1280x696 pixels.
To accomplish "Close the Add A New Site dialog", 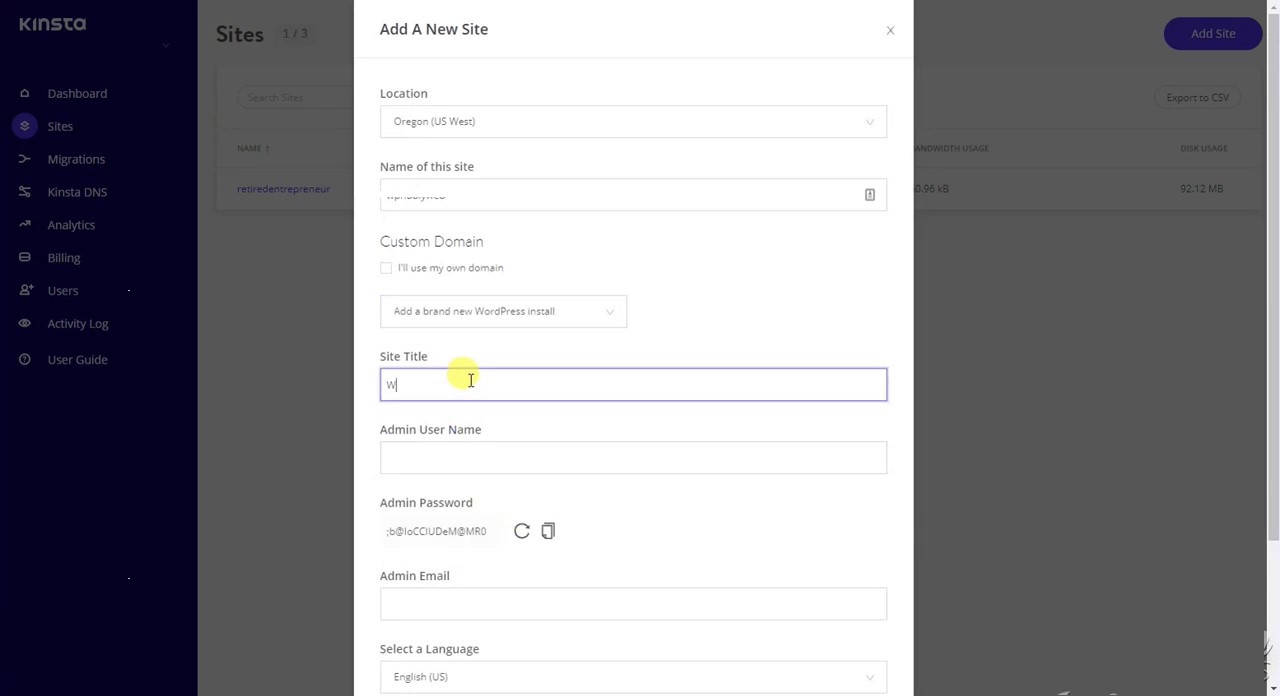I will click(x=889, y=30).
